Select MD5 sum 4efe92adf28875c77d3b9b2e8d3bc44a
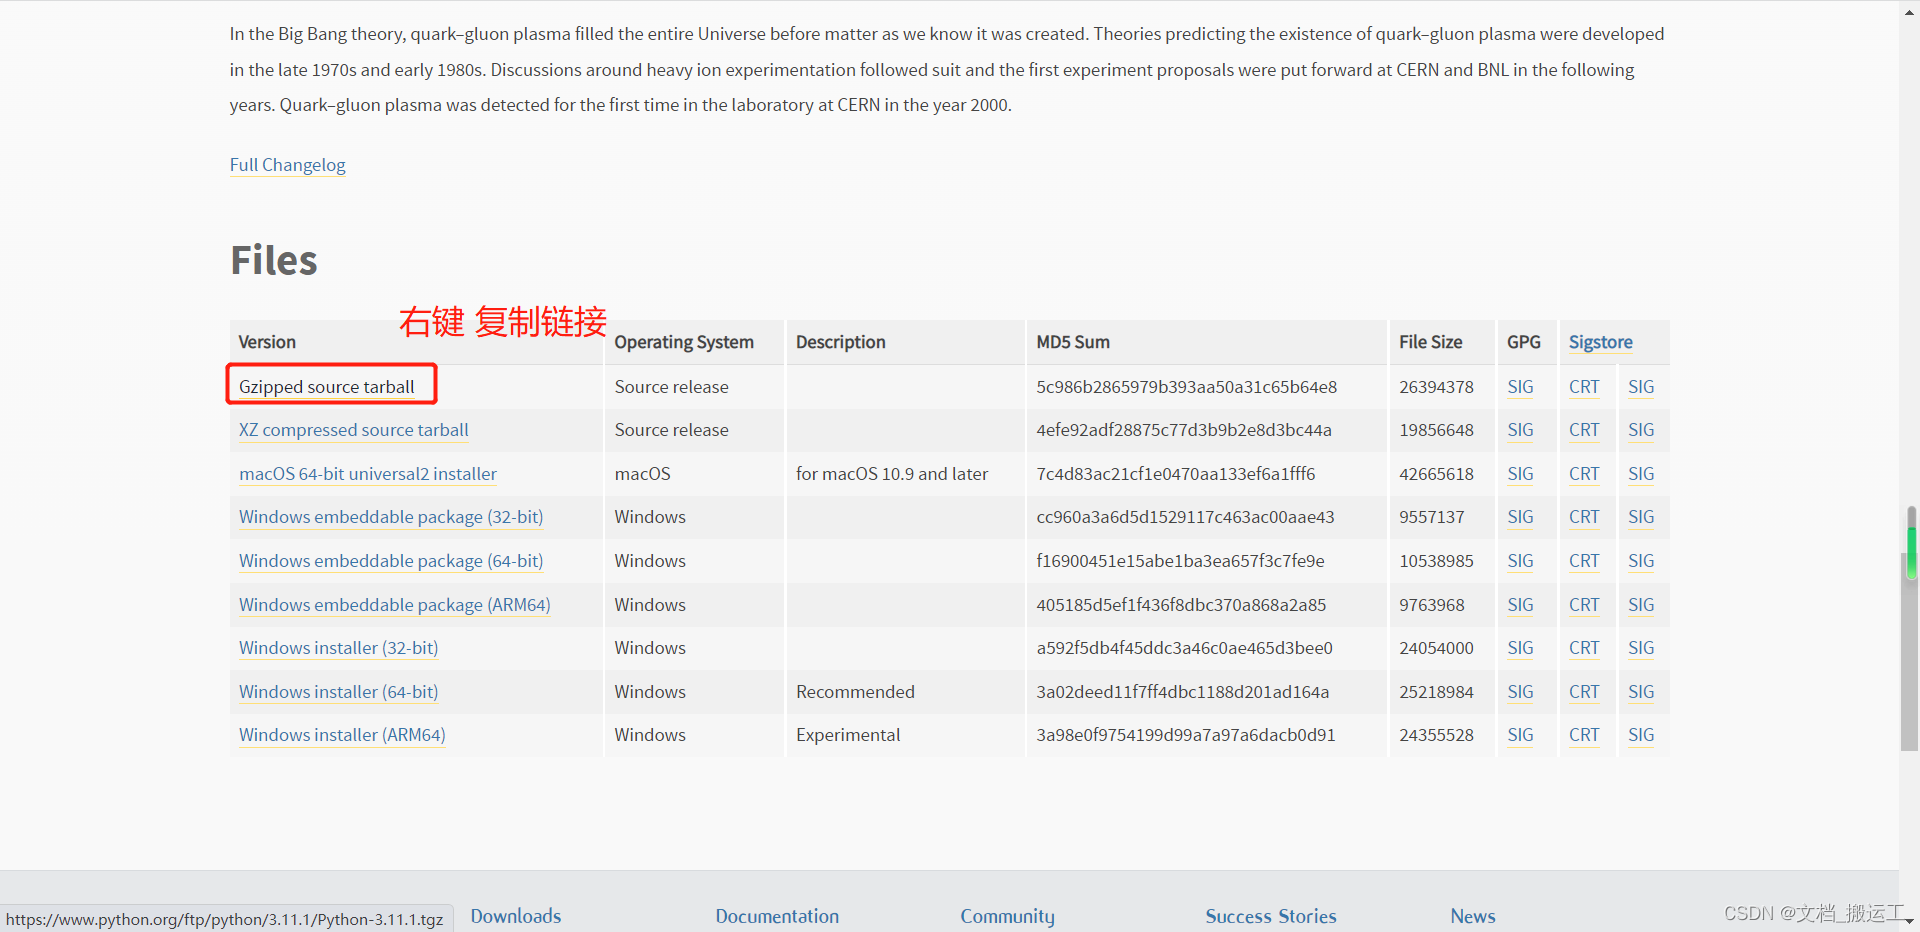 pyautogui.click(x=1184, y=430)
